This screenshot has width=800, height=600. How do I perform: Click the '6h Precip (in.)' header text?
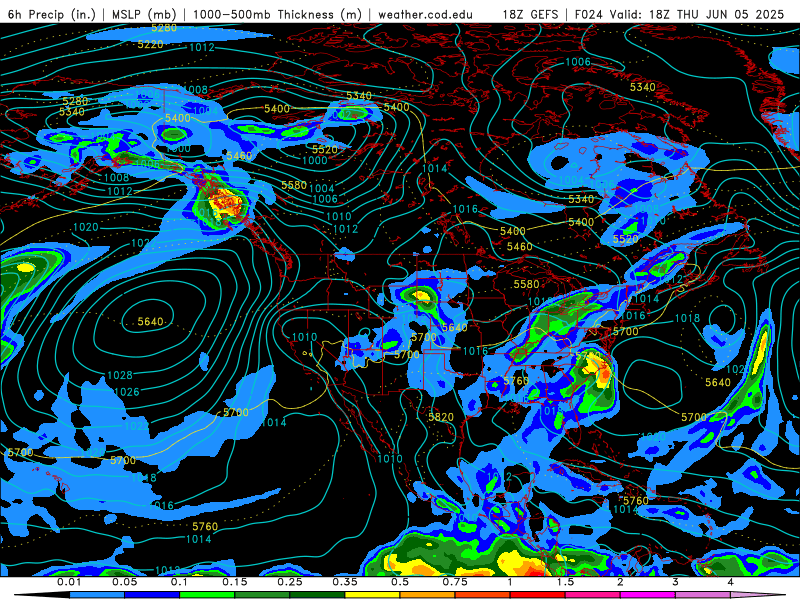point(52,14)
